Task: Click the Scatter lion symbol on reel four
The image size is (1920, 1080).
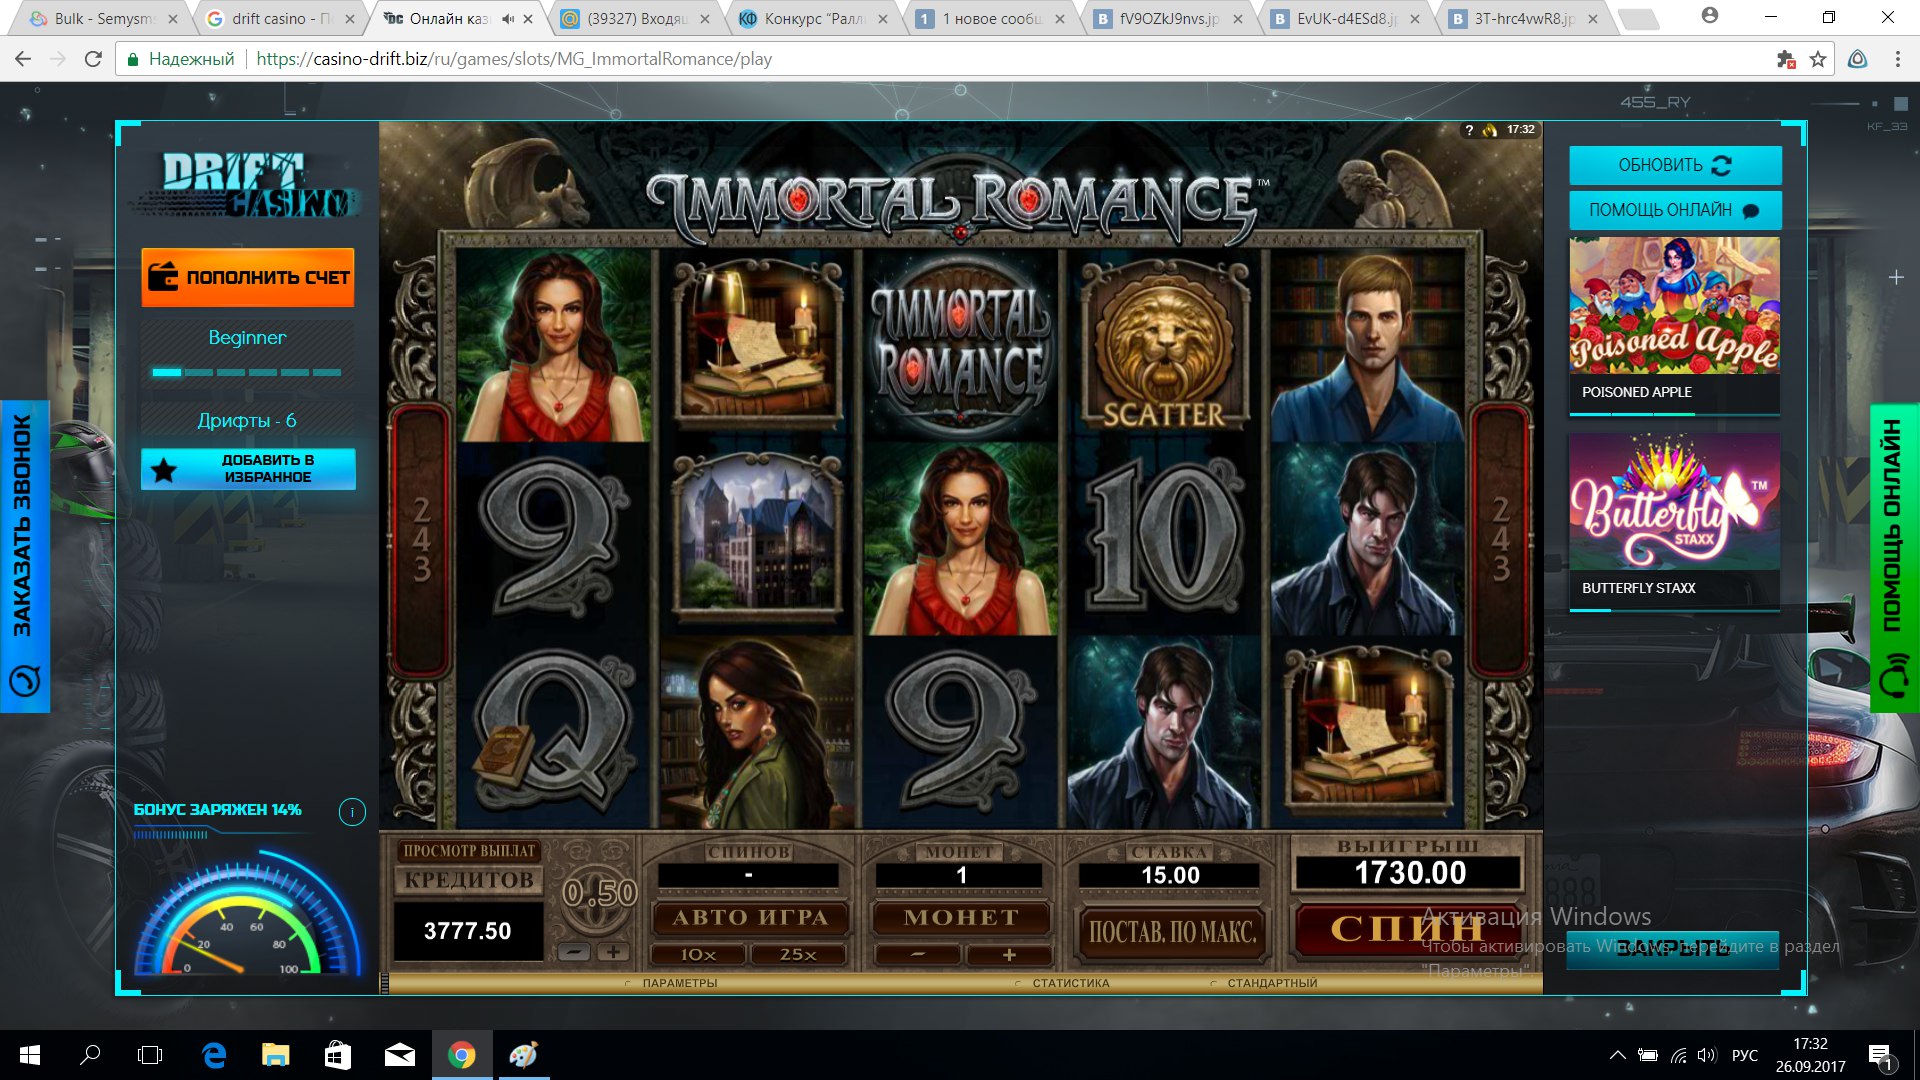Action: click(1164, 345)
